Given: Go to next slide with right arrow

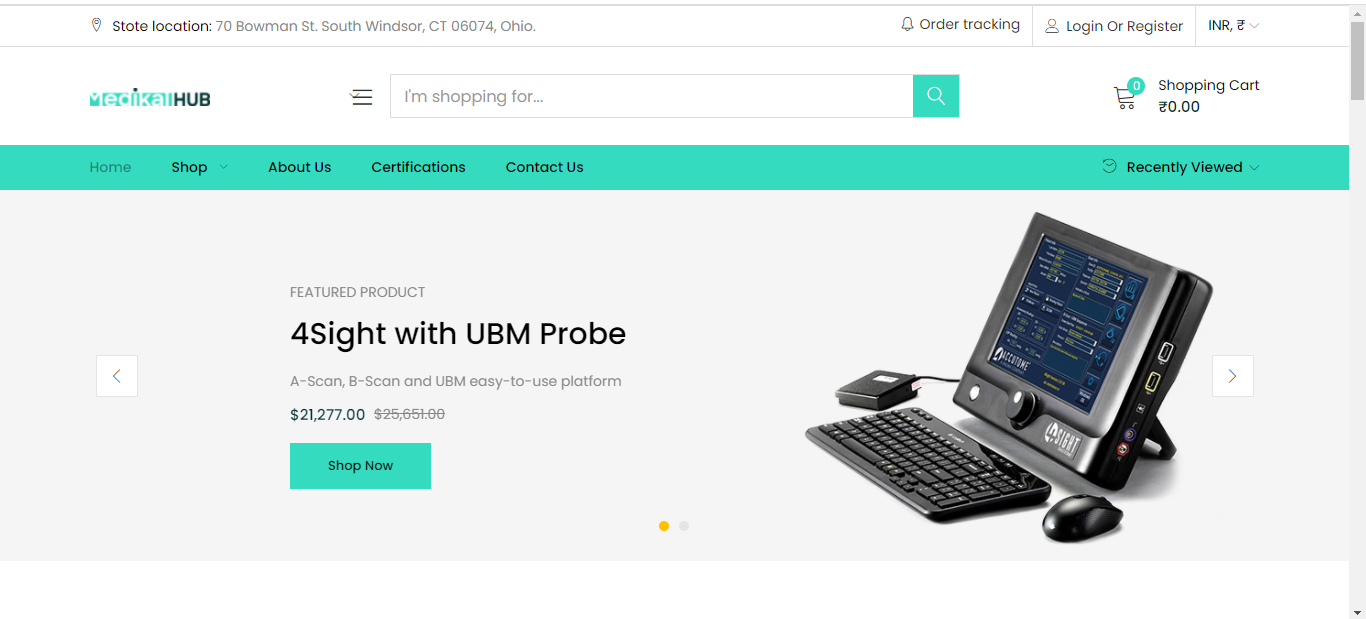Looking at the screenshot, I should tap(1232, 376).
